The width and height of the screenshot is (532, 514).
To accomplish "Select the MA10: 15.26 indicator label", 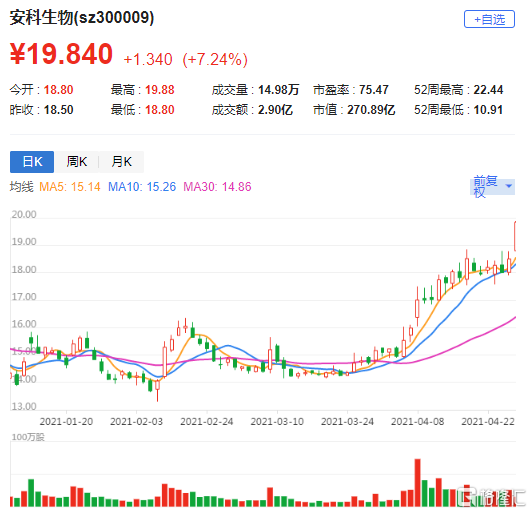I will 142,187.
